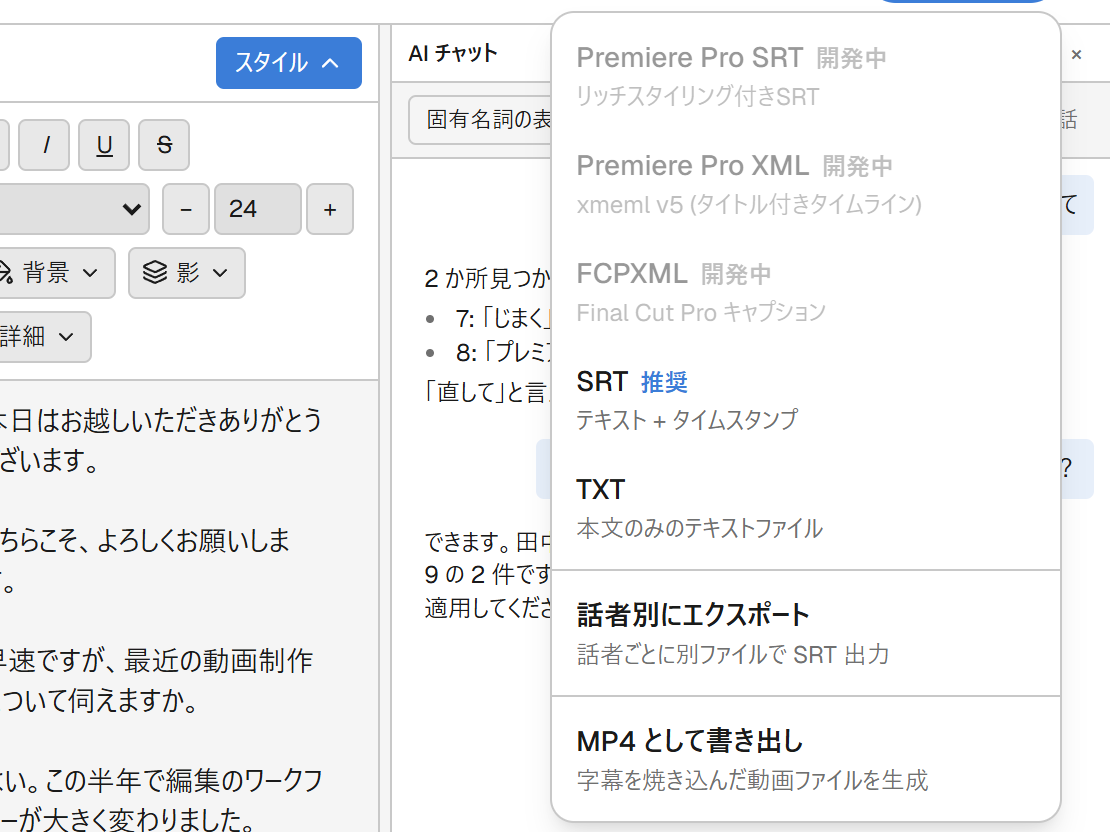Click the font size field showing 24
1110x832 pixels.
(258, 209)
